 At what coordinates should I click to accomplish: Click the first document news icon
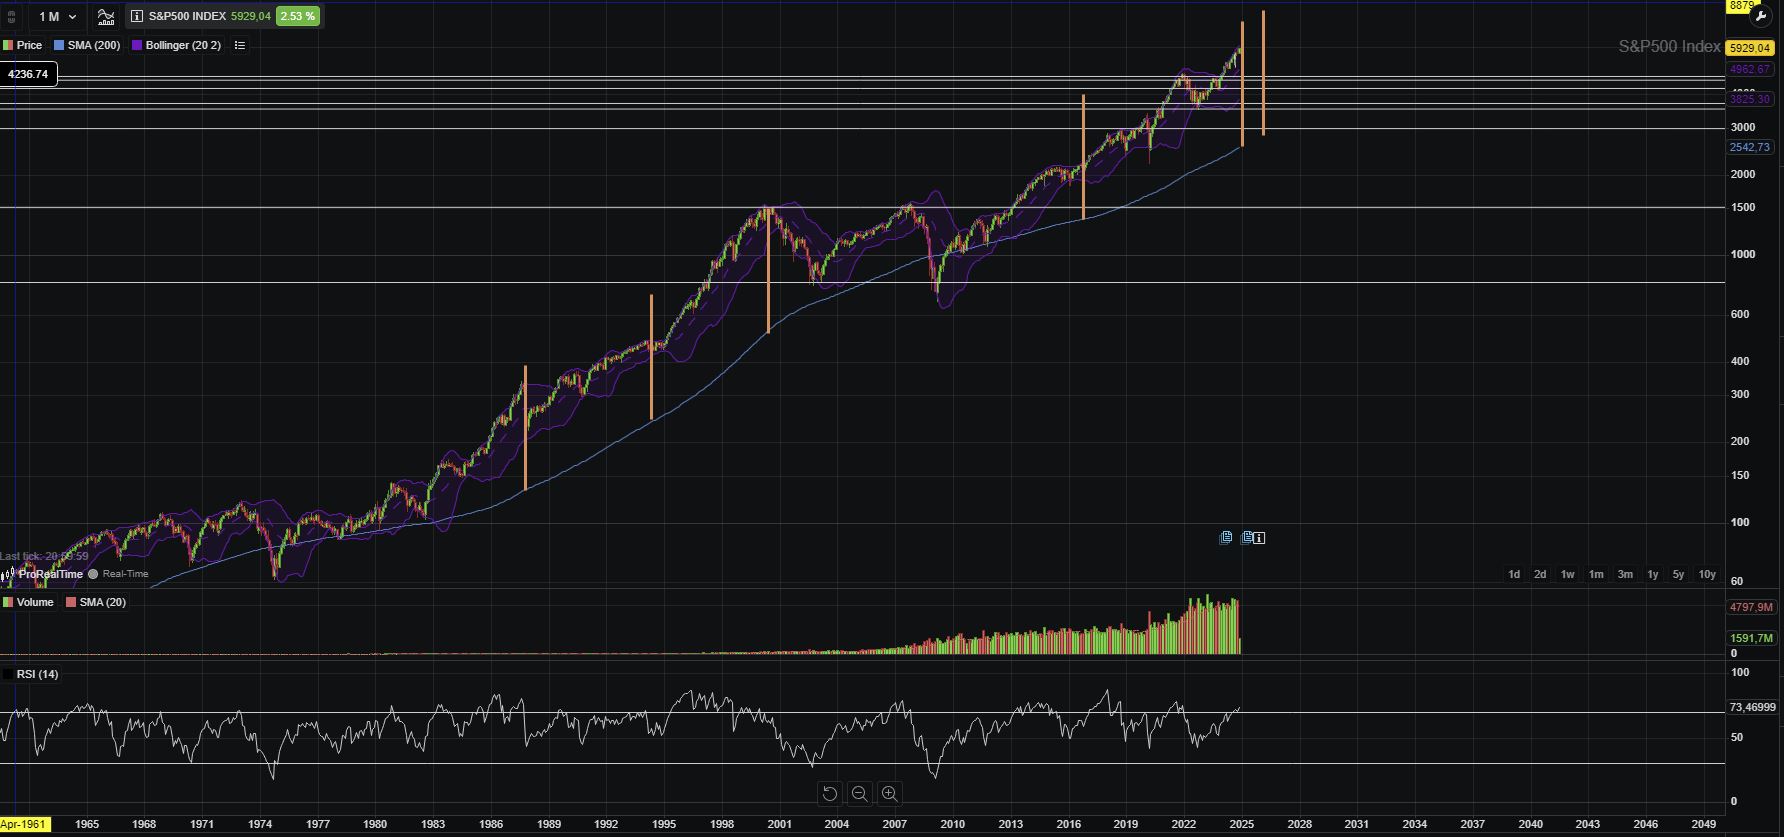(x=1226, y=538)
